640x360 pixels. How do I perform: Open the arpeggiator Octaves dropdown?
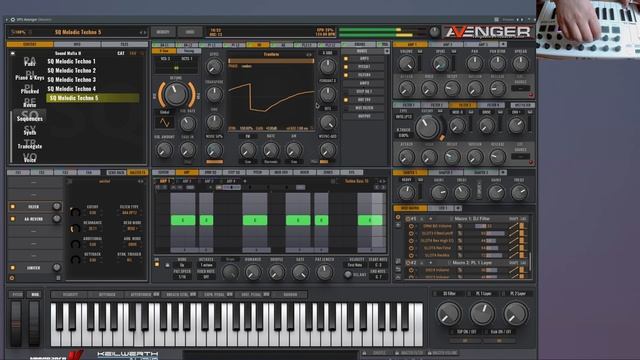(206, 265)
